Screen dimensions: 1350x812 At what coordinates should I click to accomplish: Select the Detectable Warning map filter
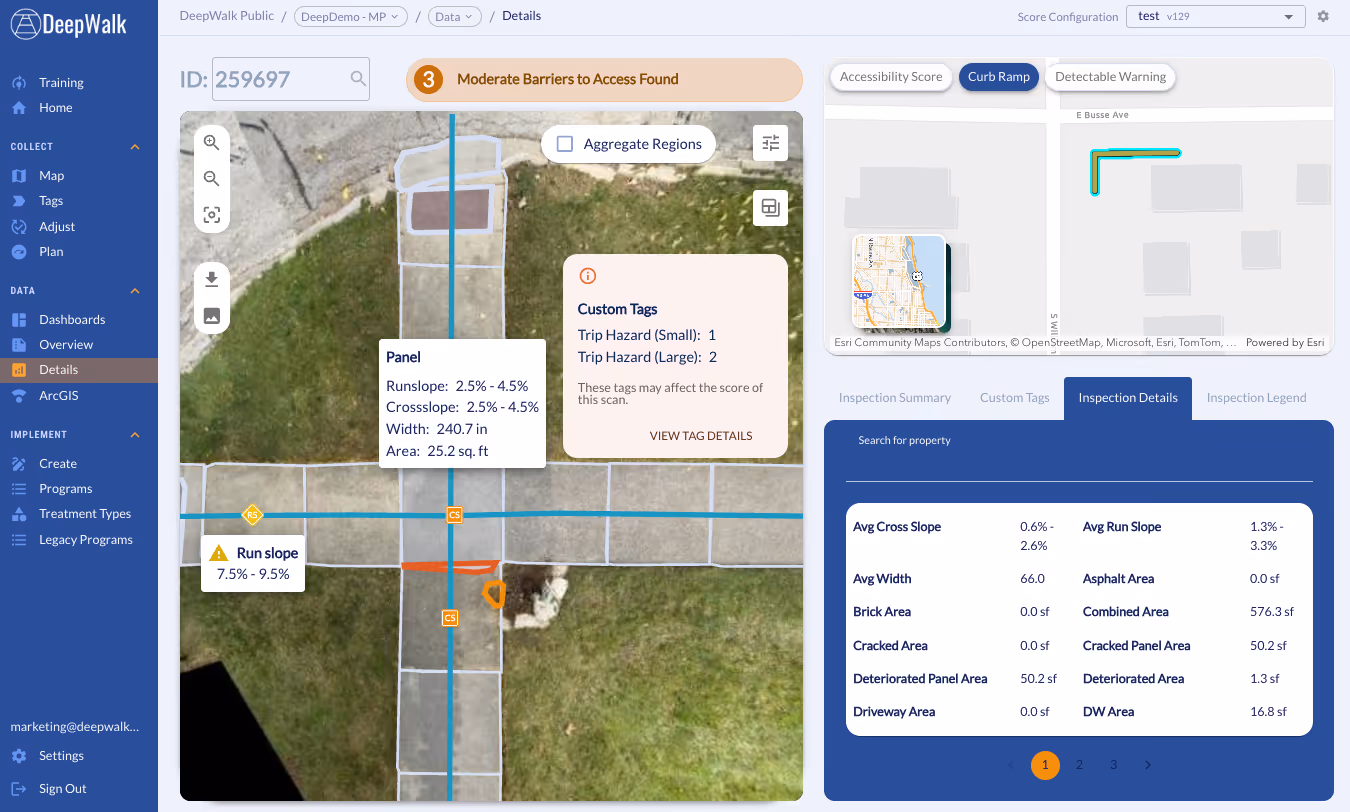pyautogui.click(x=1110, y=77)
